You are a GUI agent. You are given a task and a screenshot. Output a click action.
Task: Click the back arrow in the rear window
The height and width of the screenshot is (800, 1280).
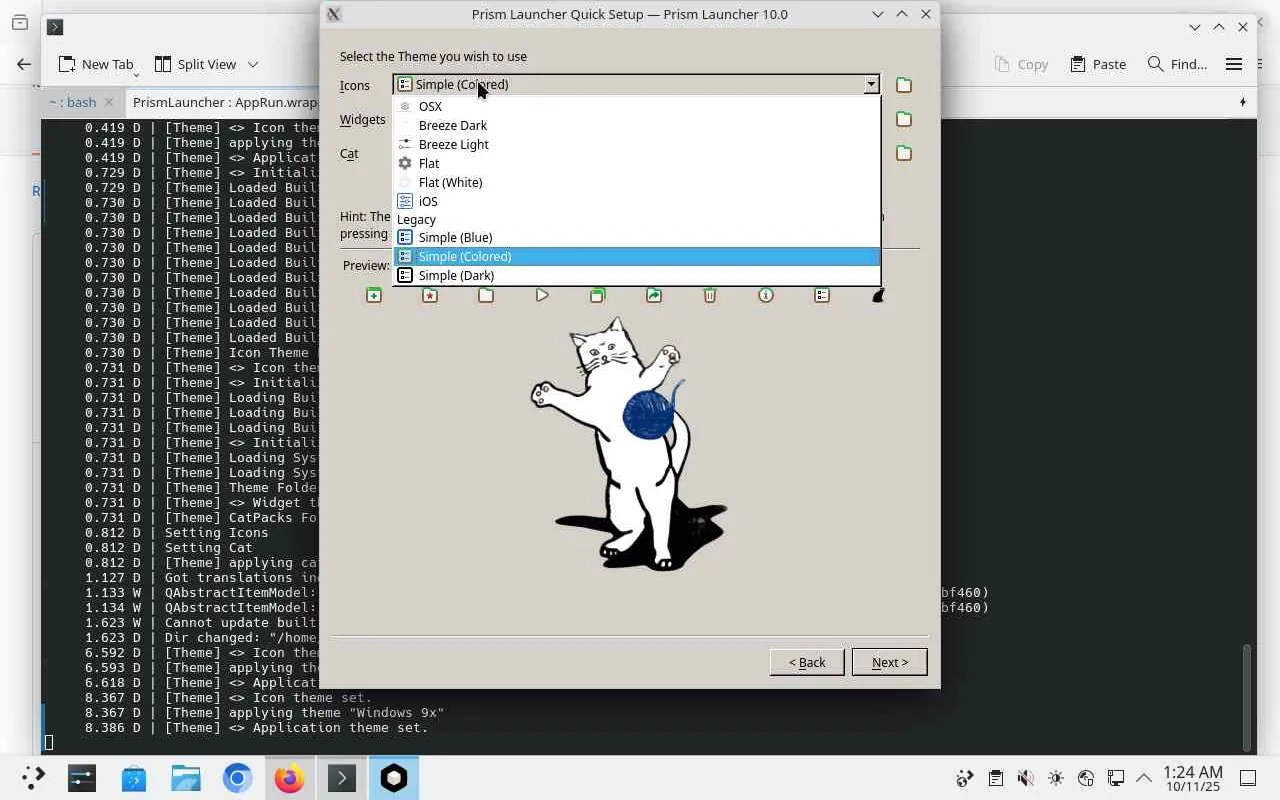24,64
